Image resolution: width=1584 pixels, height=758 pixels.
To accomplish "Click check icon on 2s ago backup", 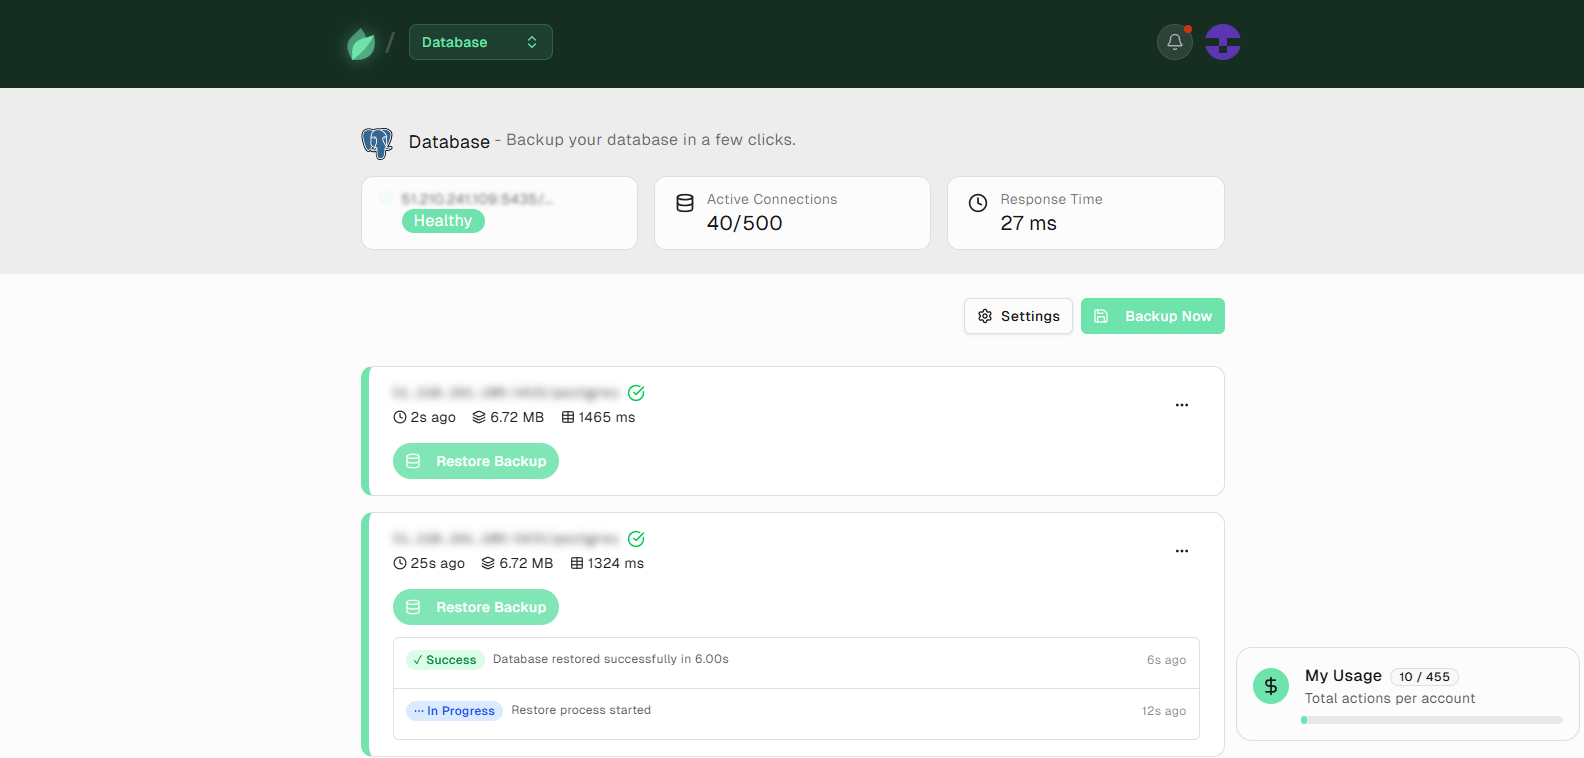I will 636,393.
